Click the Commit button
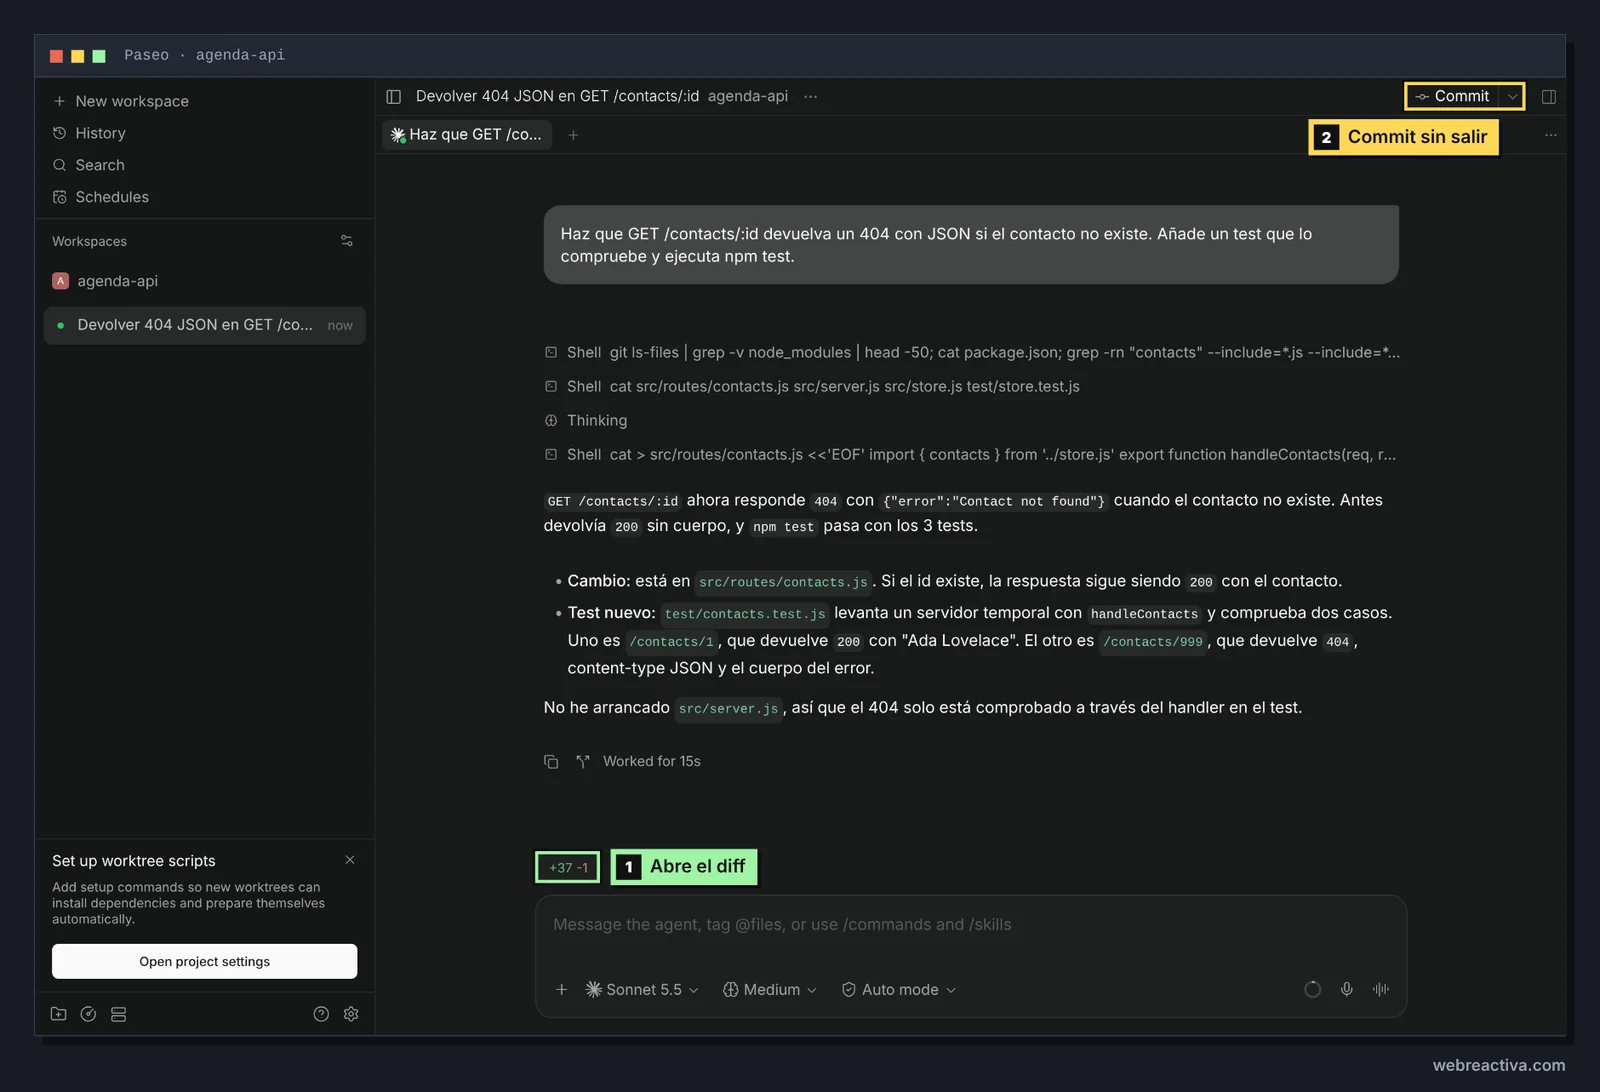 tap(1453, 97)
